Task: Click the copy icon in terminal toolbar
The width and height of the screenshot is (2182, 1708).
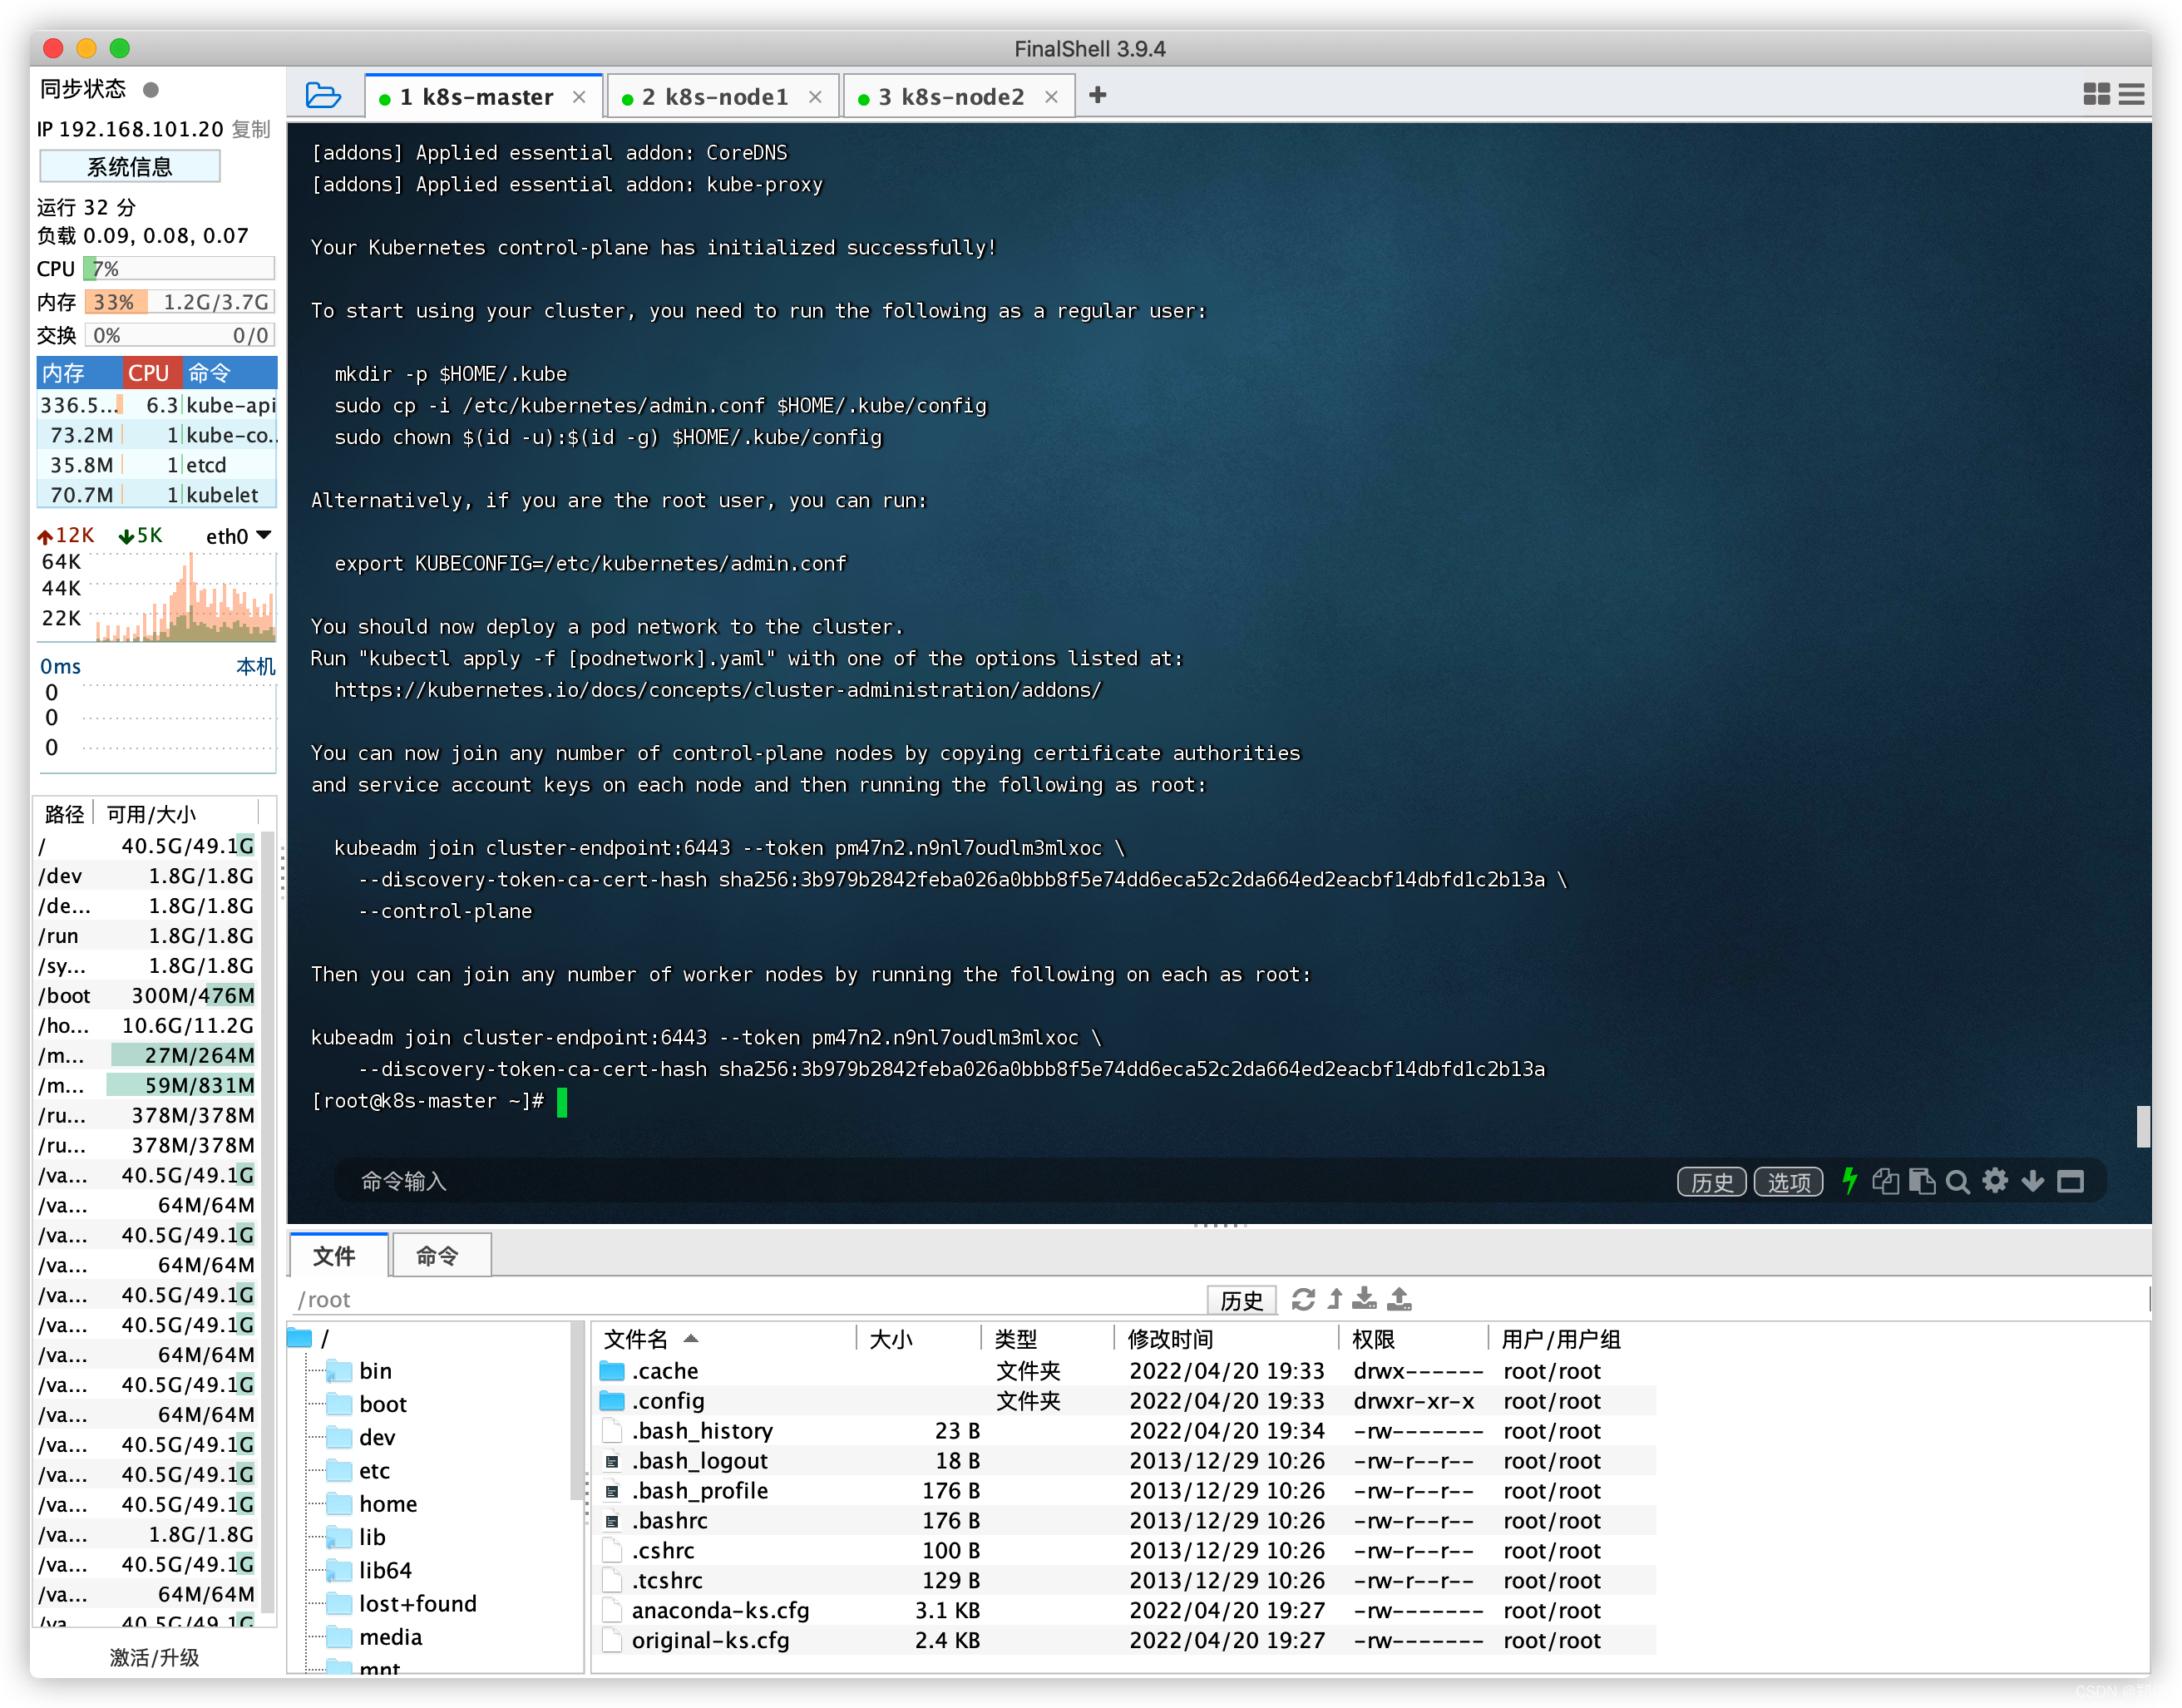Action: tap(1884, 1183)
